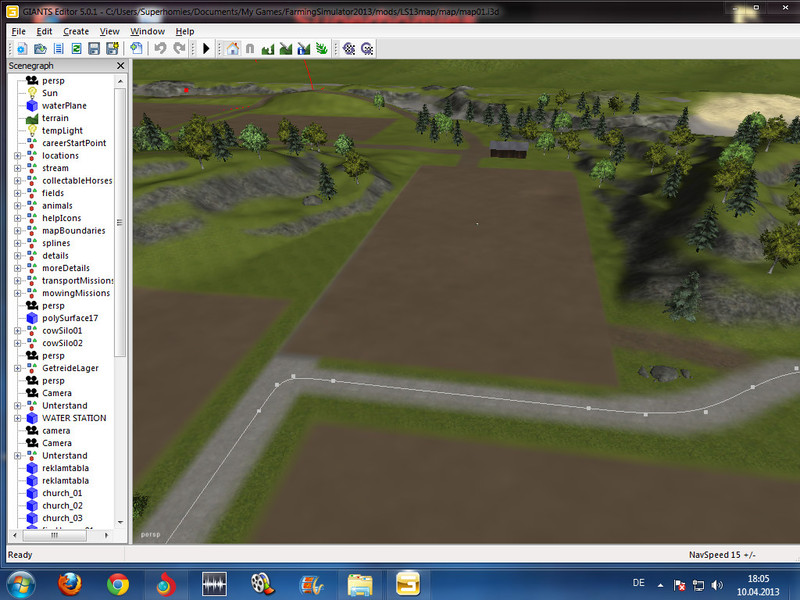Click the scenegraph vertical scrollbar thumb
800x600 pixels.
click(120, 222)
